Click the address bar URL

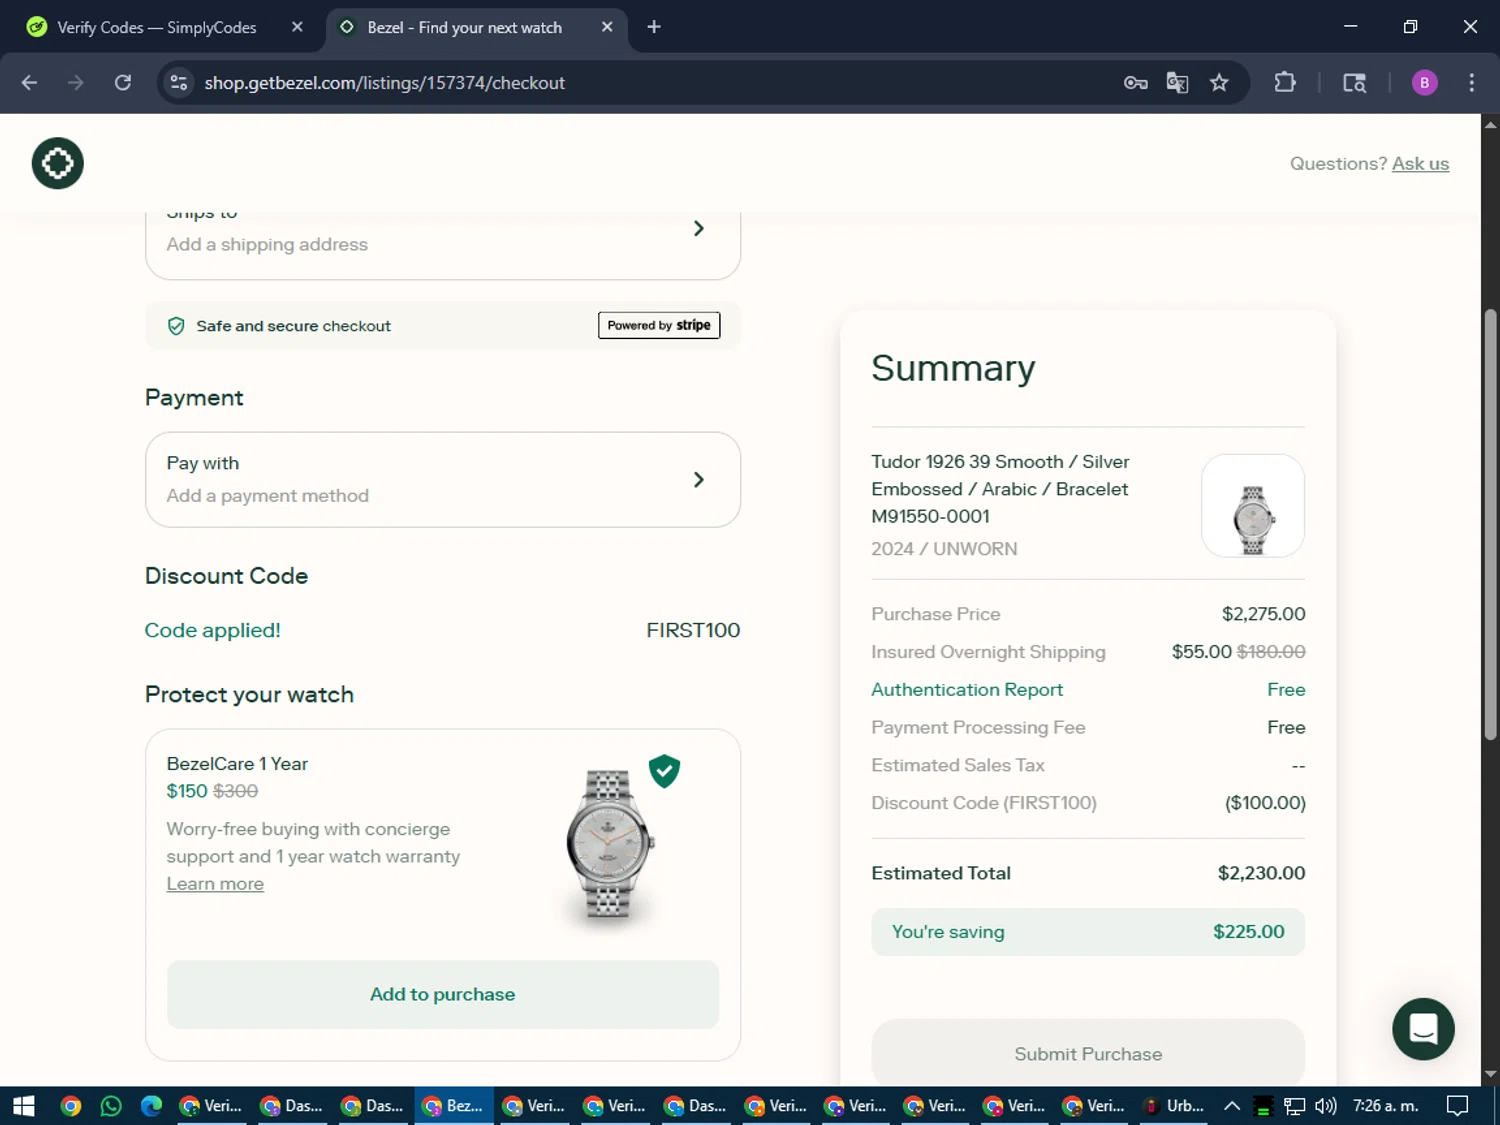click(384, 83)
